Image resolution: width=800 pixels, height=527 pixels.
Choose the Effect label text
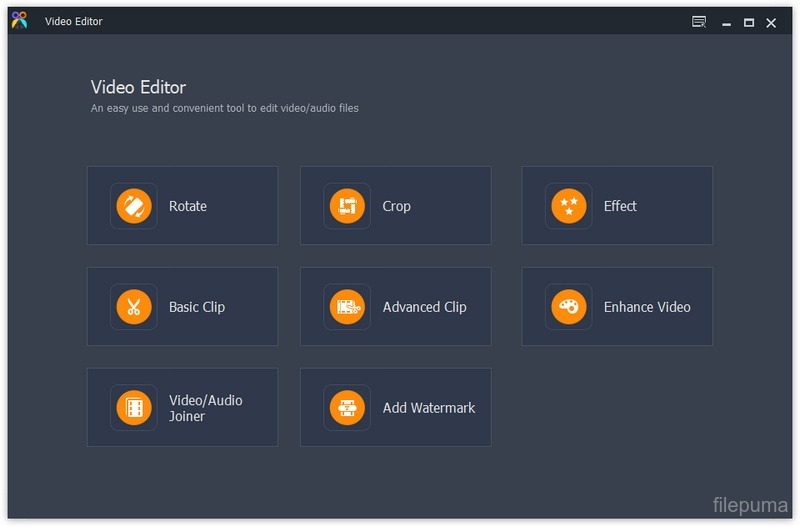click(x=620, y=206)
